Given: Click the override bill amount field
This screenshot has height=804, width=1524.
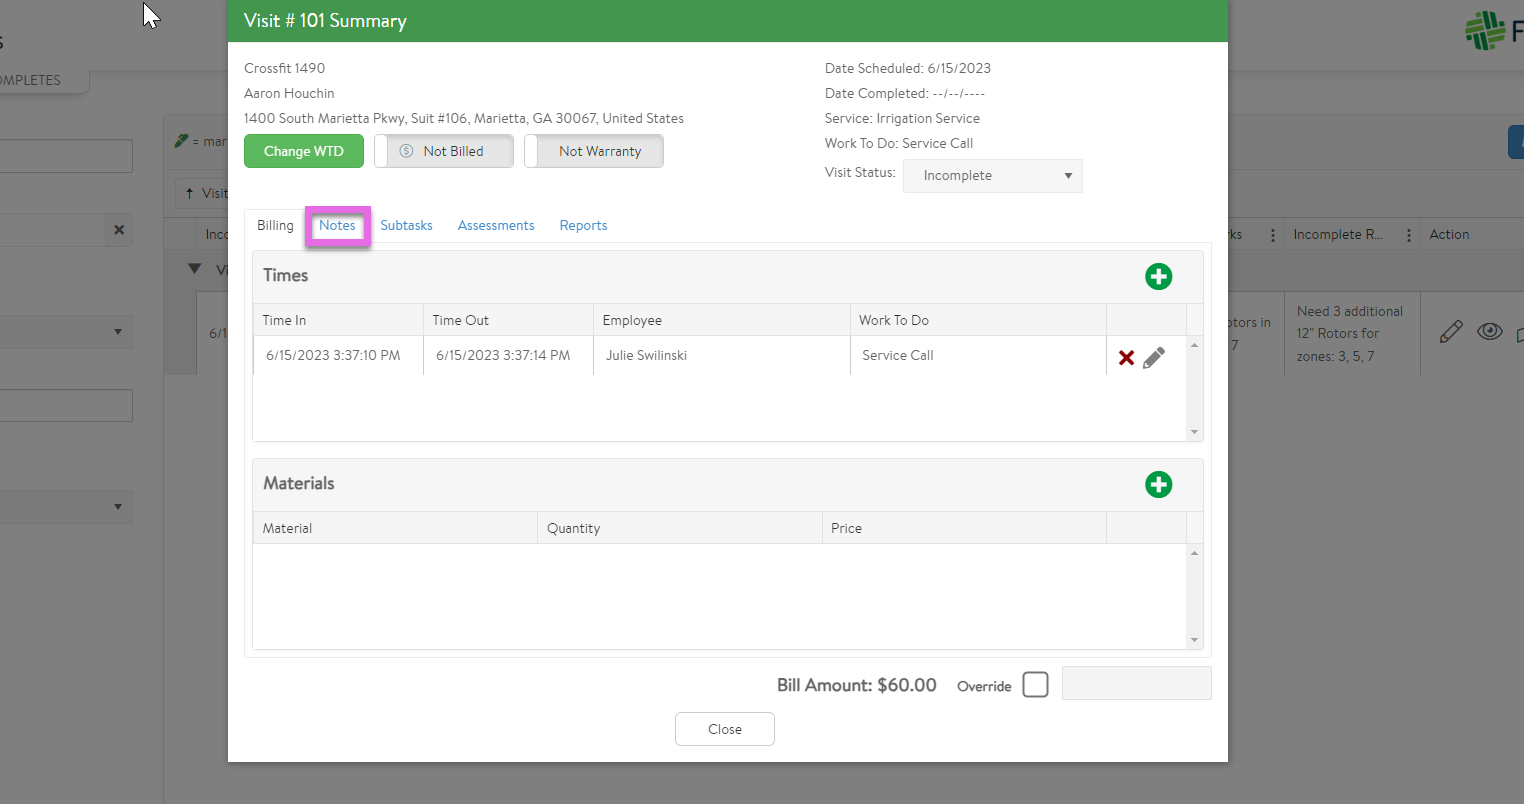Looking at the screenshot, I should [x=1136, y=684].
